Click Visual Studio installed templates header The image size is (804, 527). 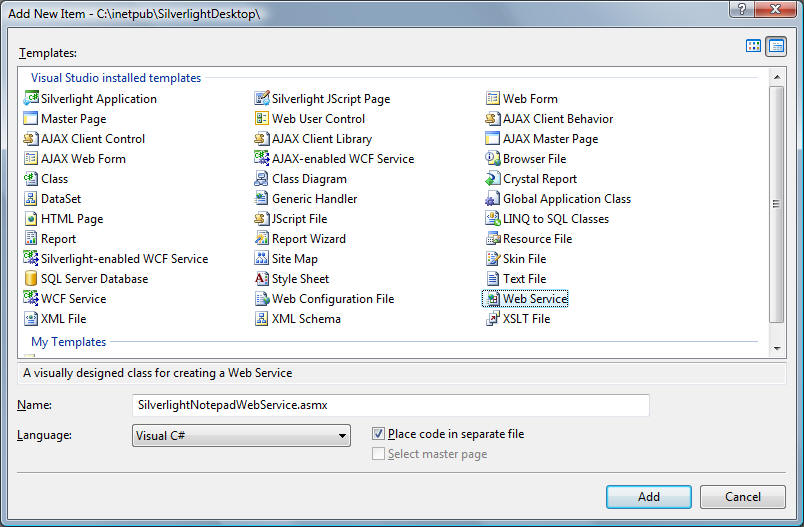click(x=116, y=78)
